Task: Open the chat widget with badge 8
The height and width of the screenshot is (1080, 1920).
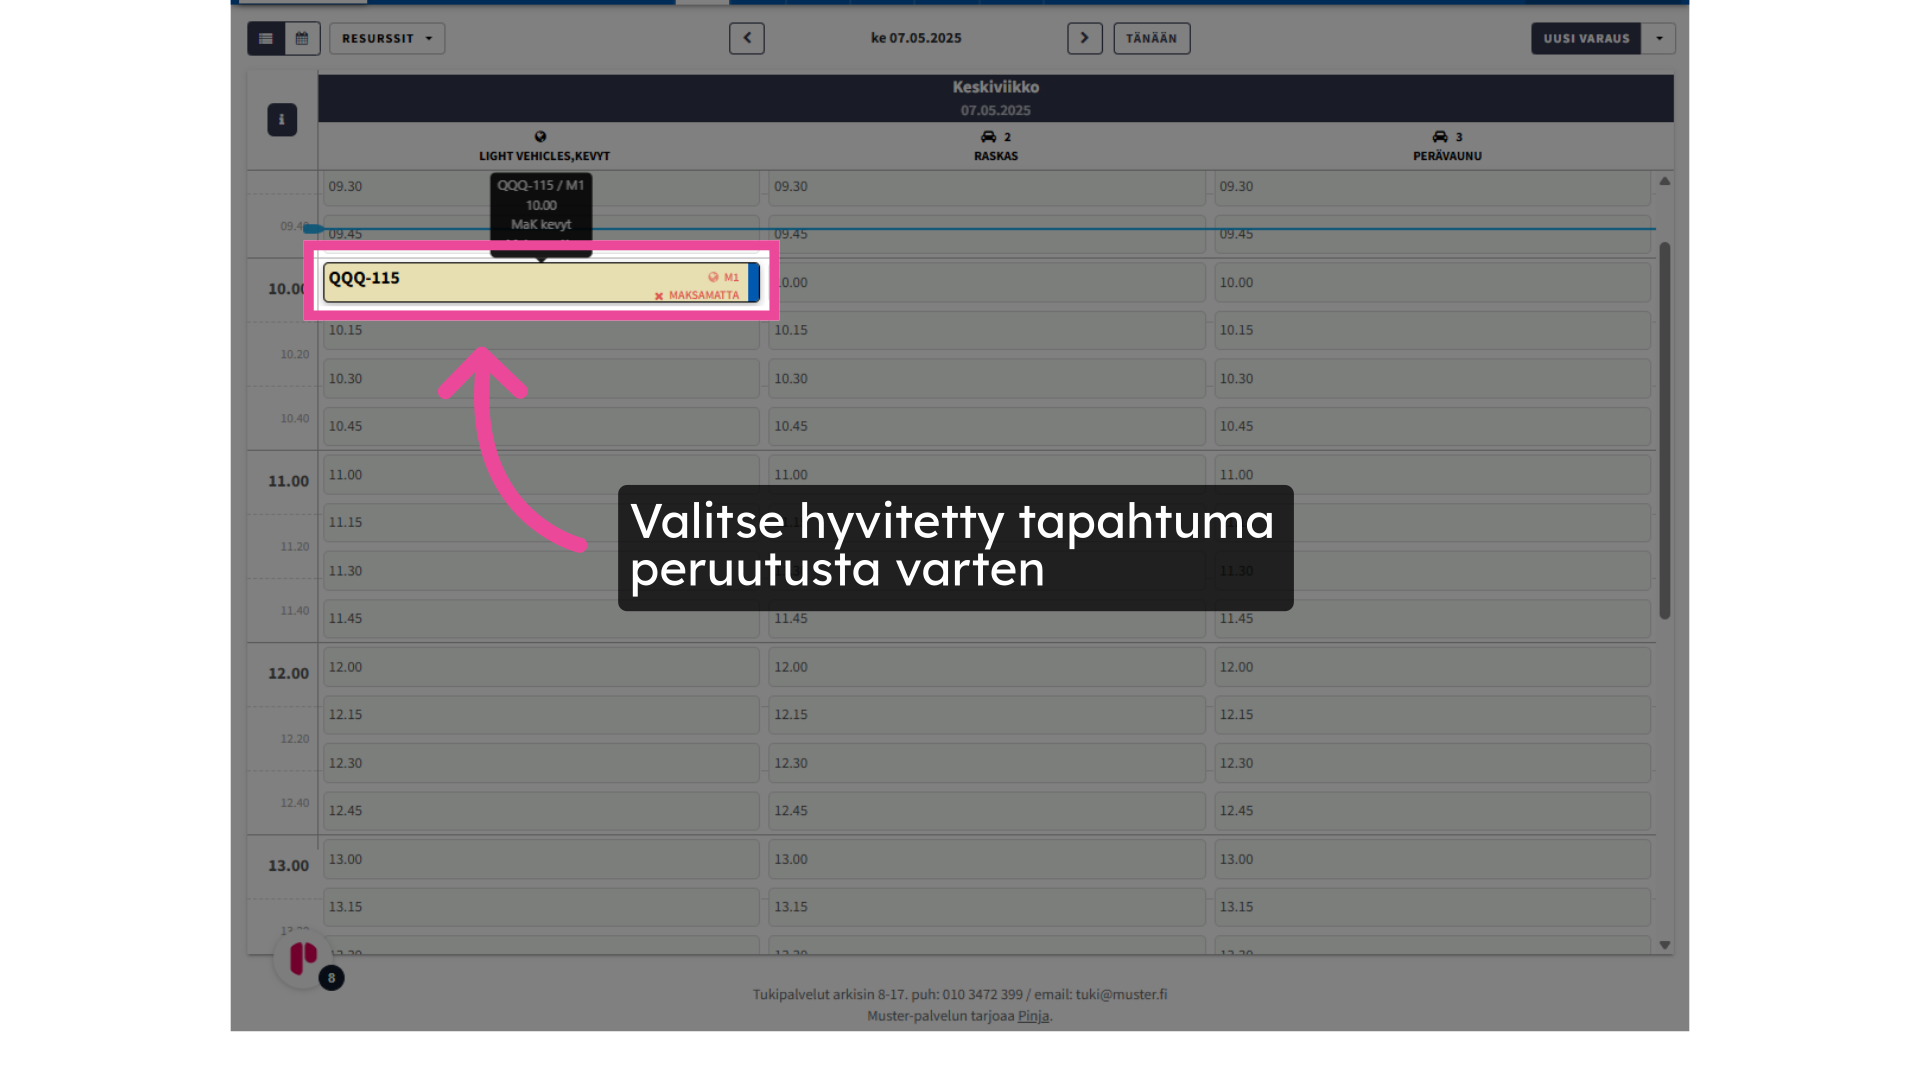Action: click(x=305, y=959)
